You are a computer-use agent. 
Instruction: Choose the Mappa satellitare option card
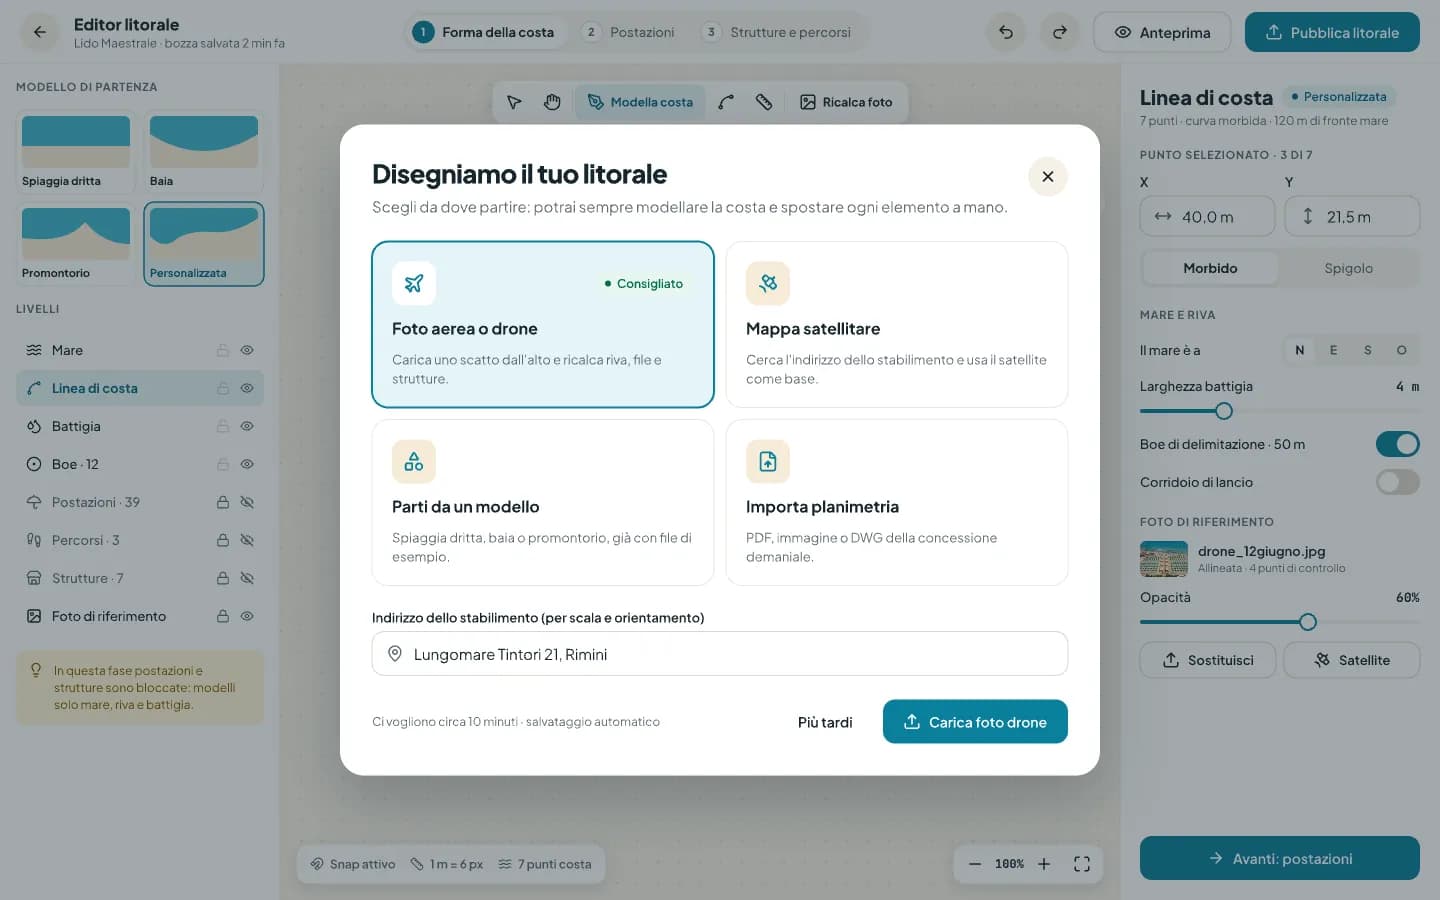(897, 324)
